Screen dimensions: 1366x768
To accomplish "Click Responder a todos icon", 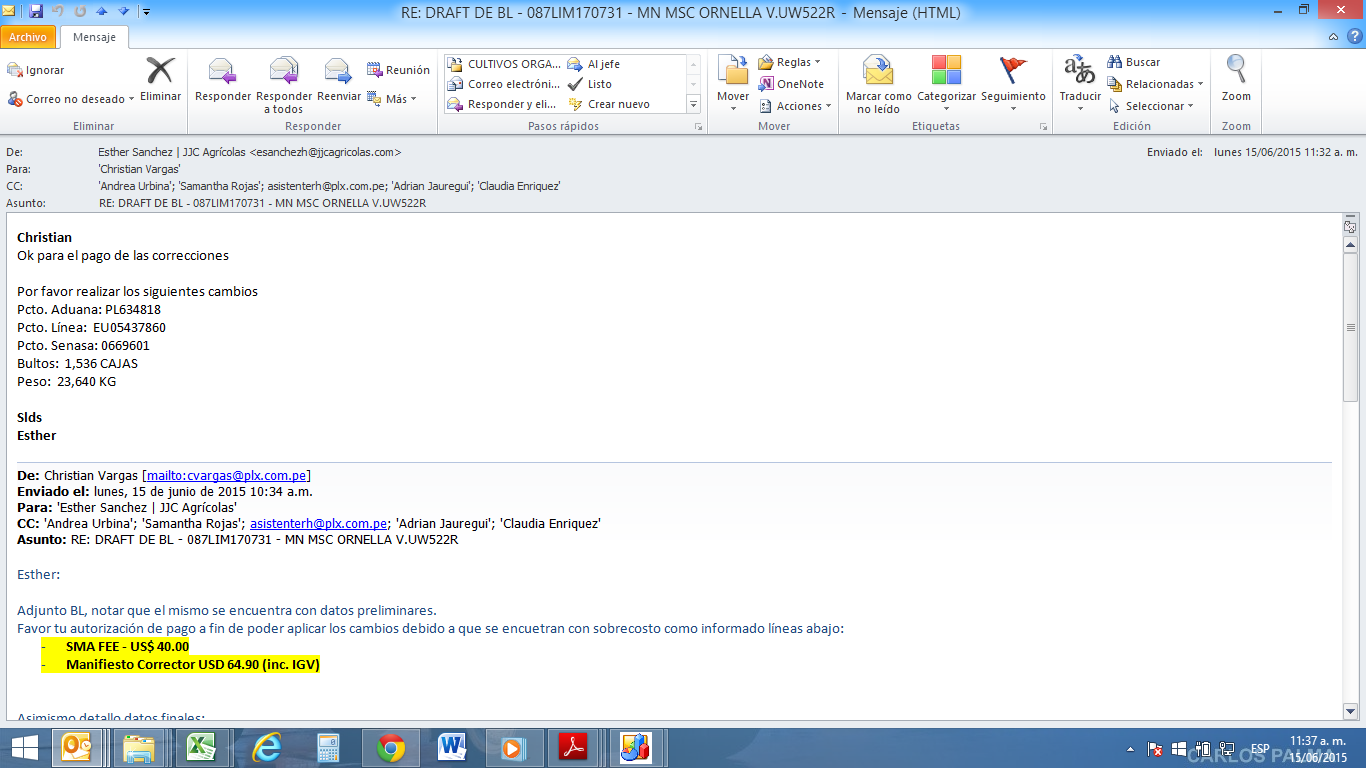I will 284,72.
